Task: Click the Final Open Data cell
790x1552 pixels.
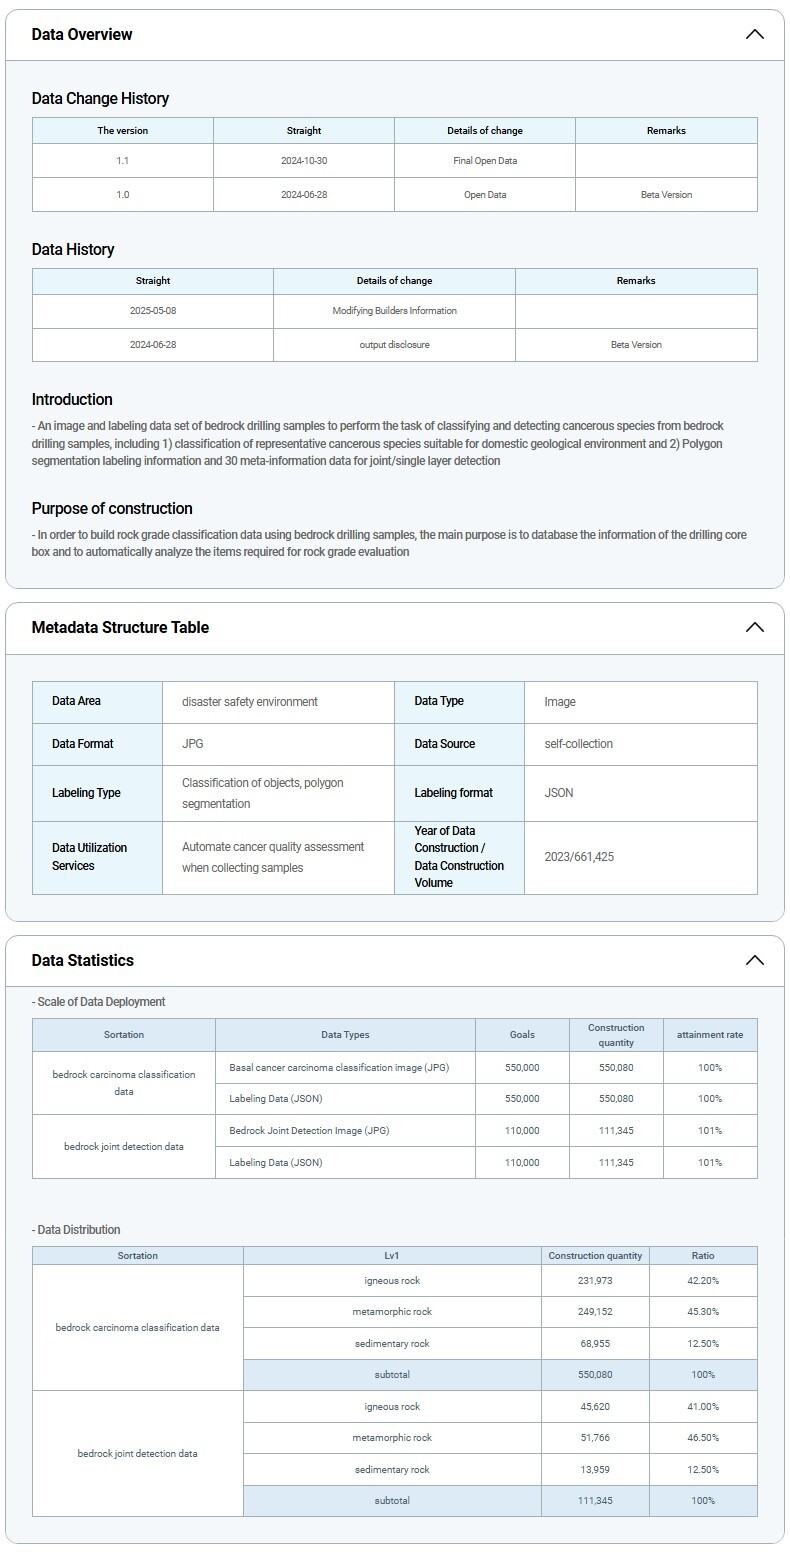Action: point(485,161)
